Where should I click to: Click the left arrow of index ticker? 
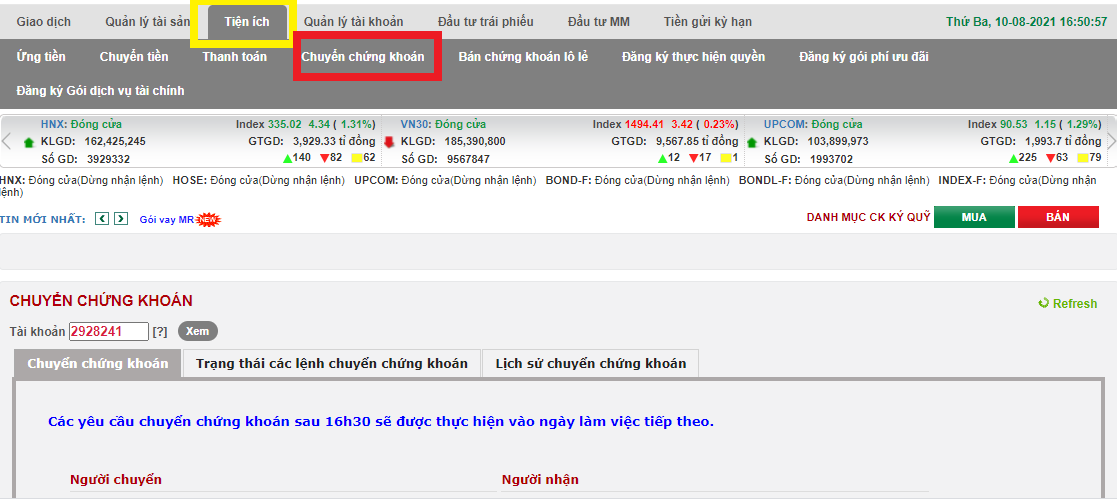click(x=6, y=140)
